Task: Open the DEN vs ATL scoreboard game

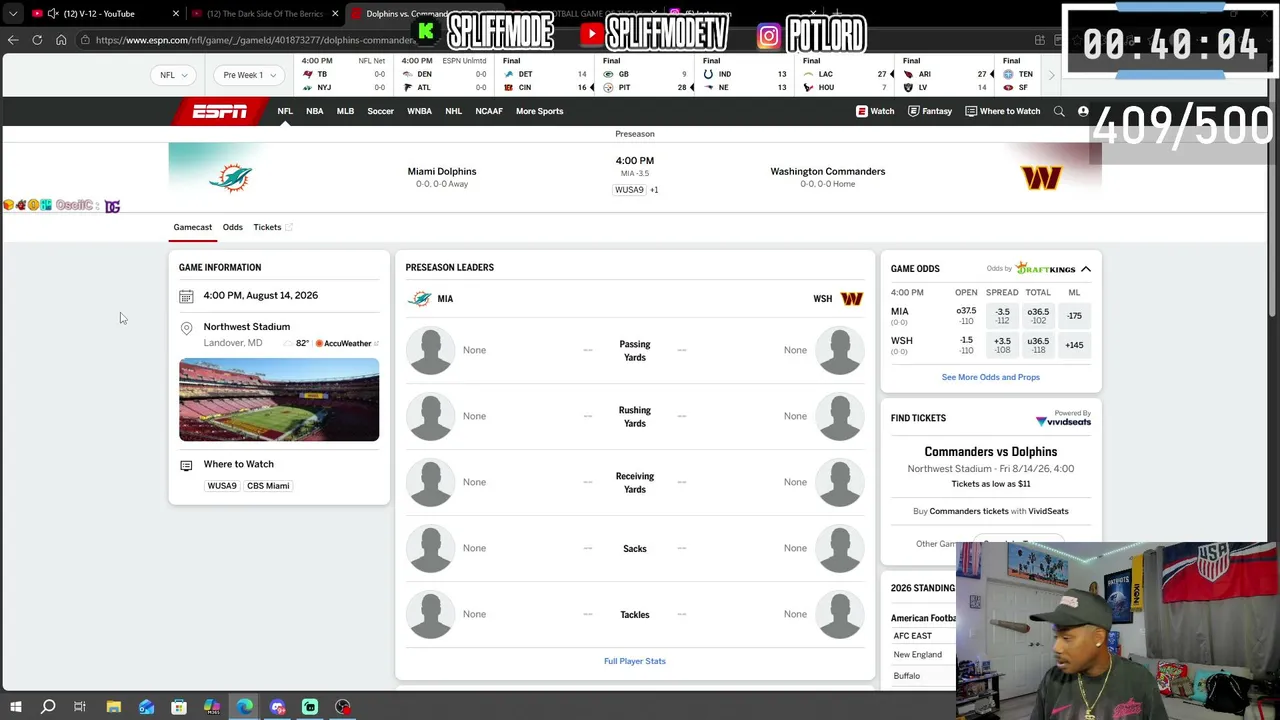Action: tap(443, 75)
